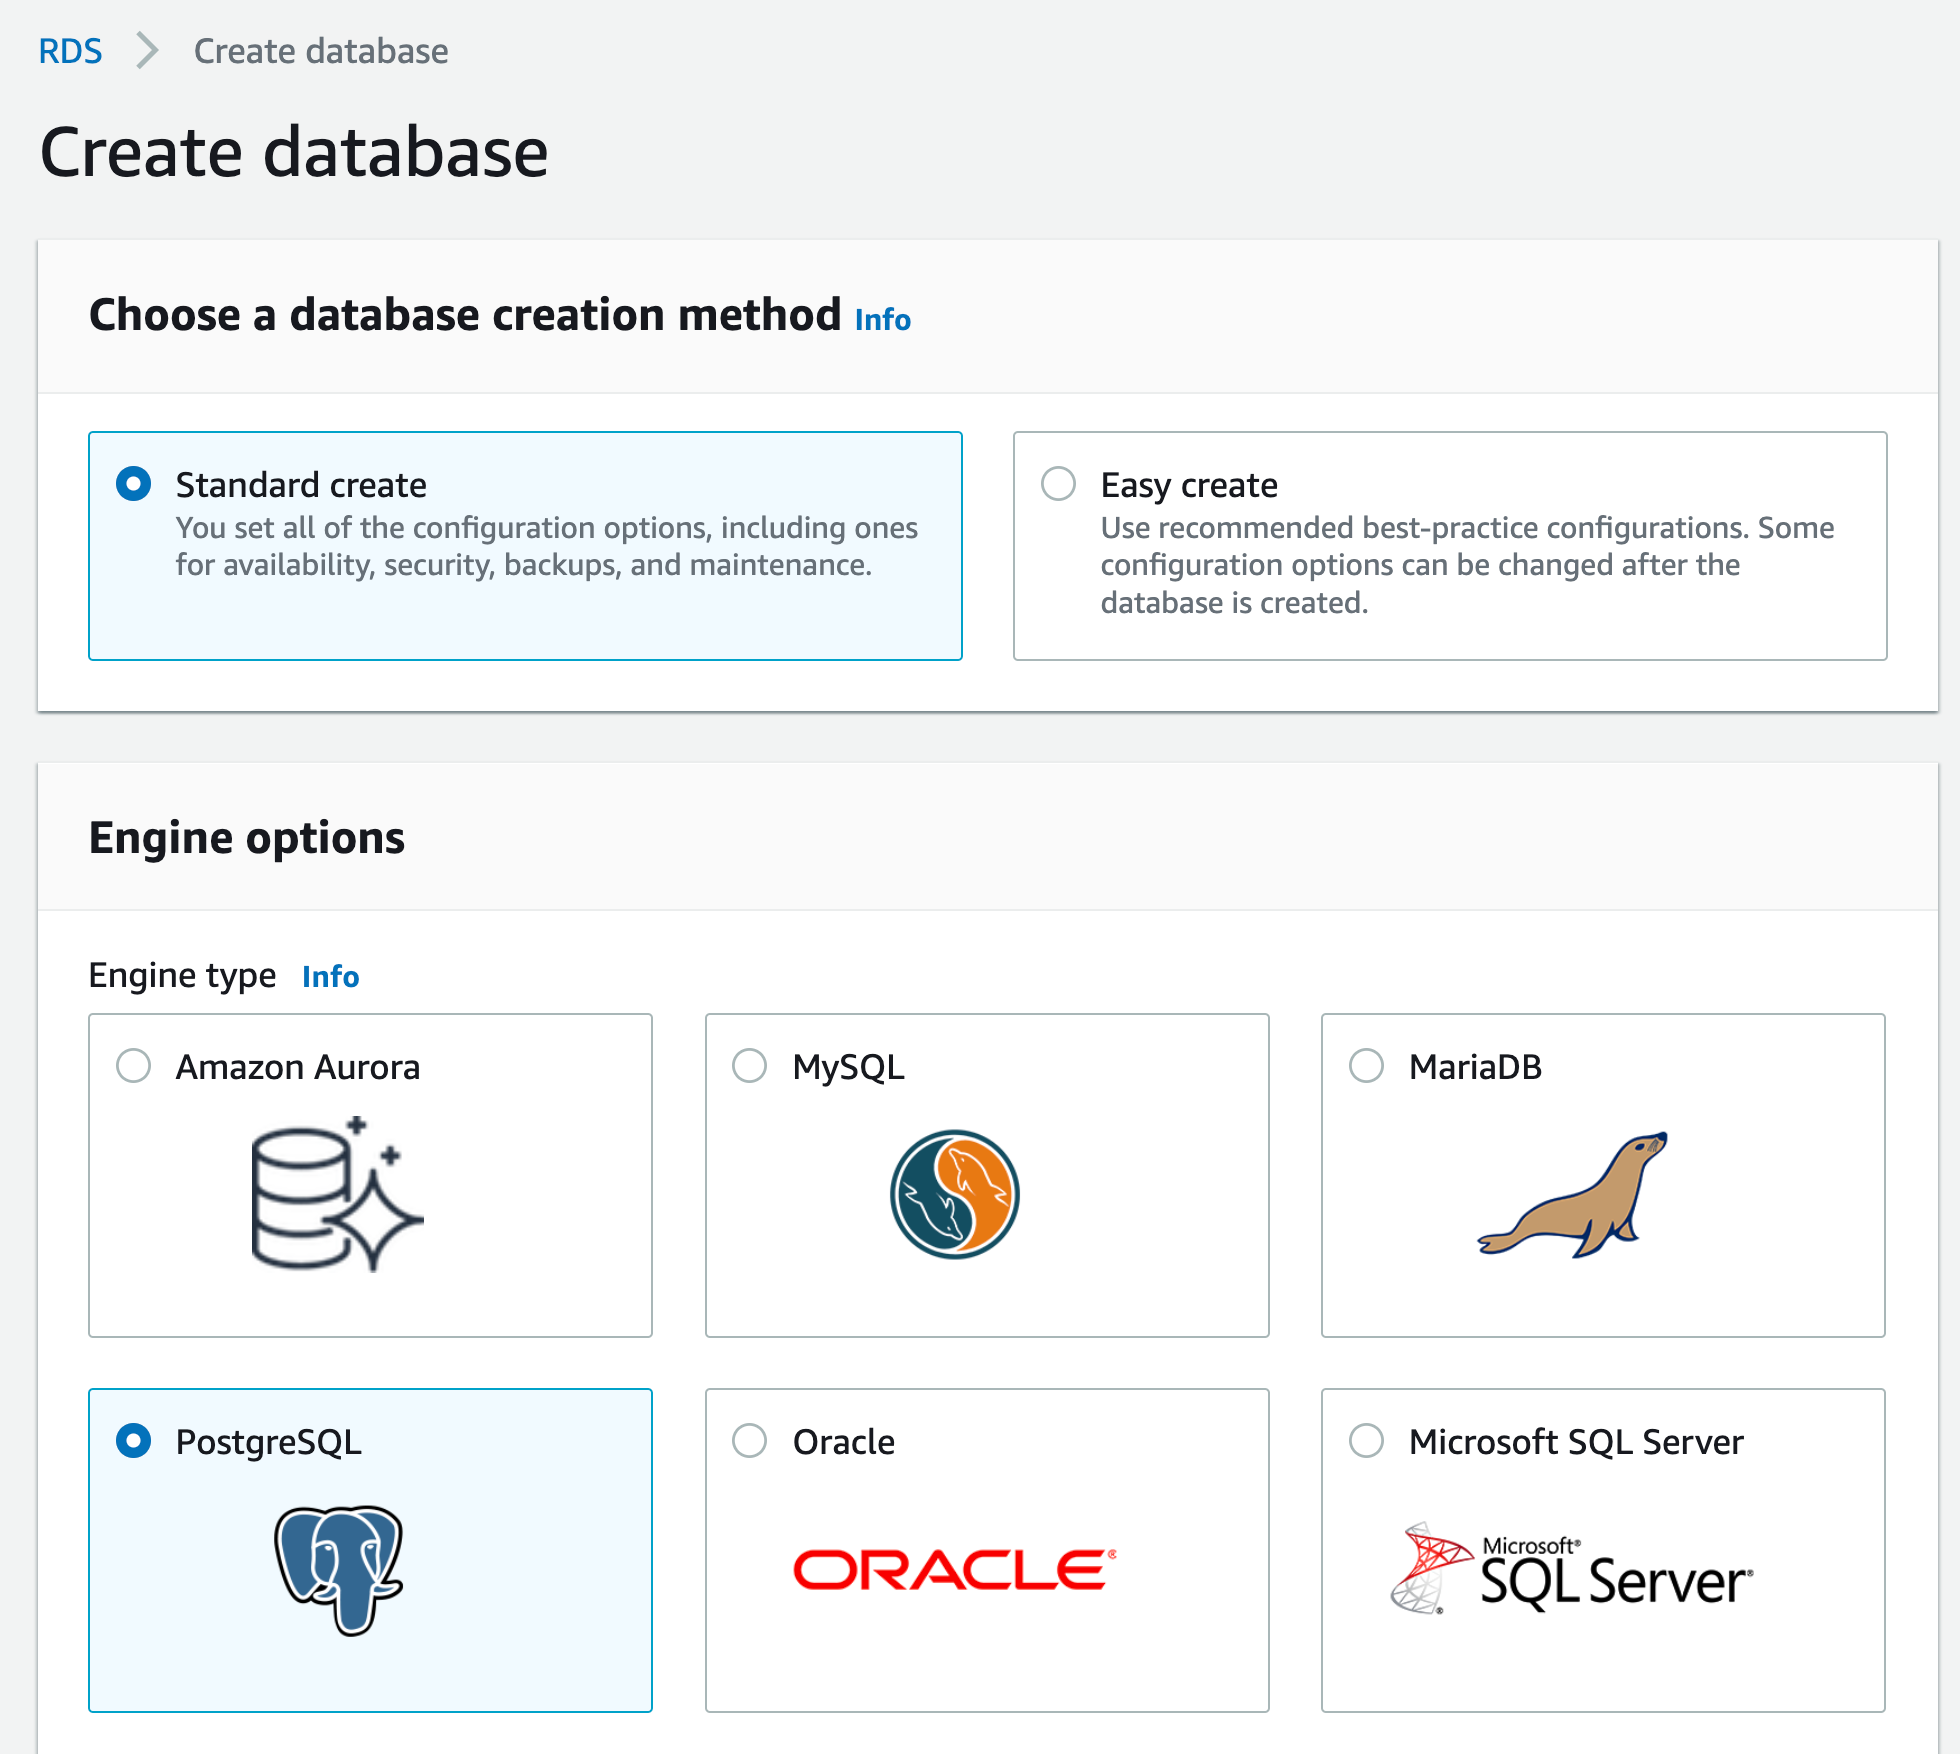This screenshot has height=1754, width=1960.
Task: Click the Create database breadcrumb item
Action: click(x=320, y=51)
